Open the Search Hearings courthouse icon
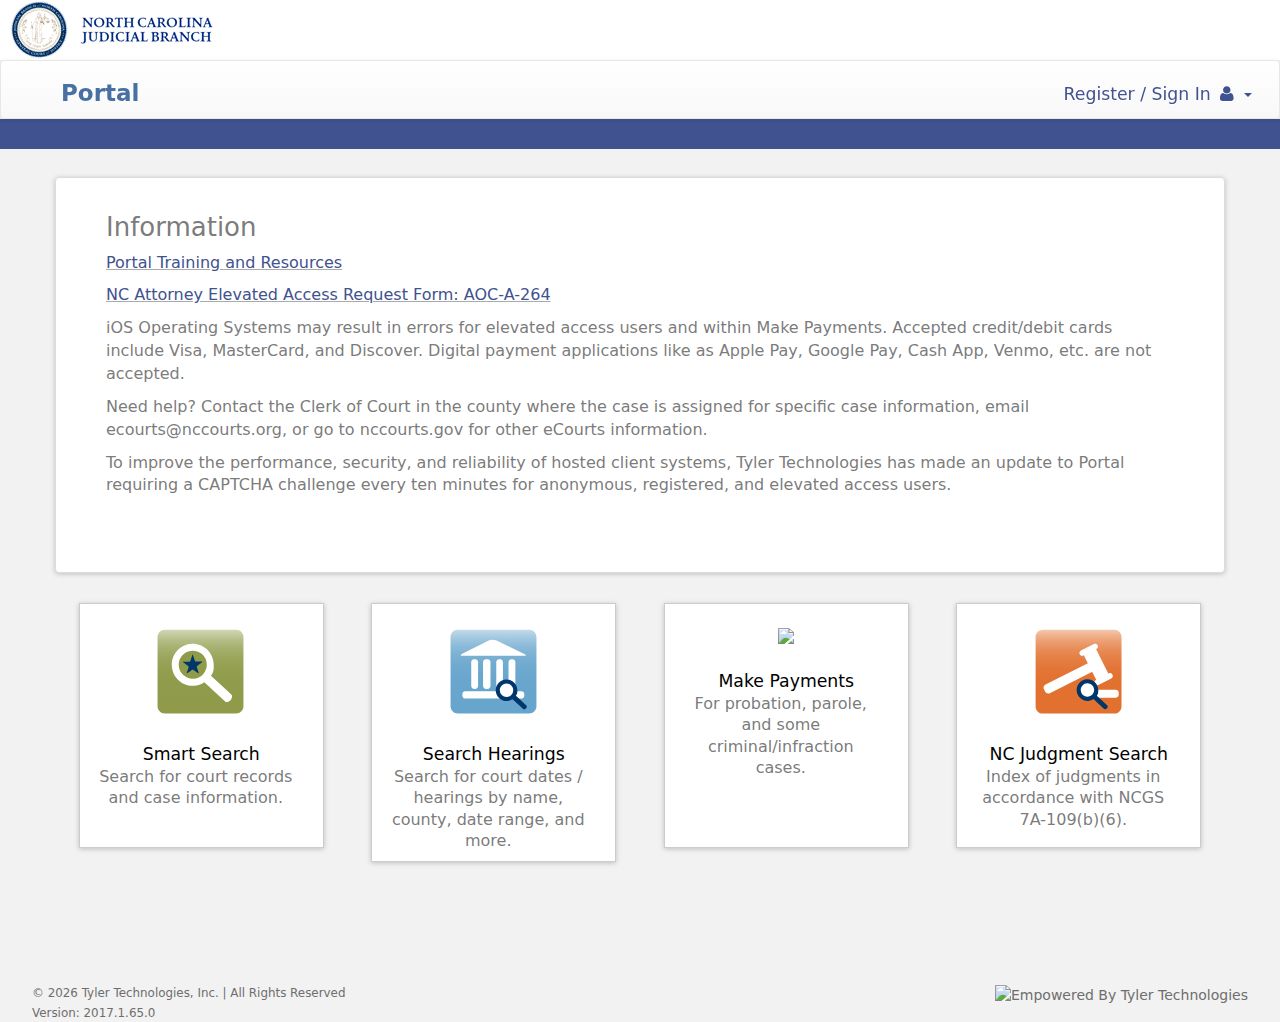Viewport: 1280px width, 1022px height. point(493,672)
